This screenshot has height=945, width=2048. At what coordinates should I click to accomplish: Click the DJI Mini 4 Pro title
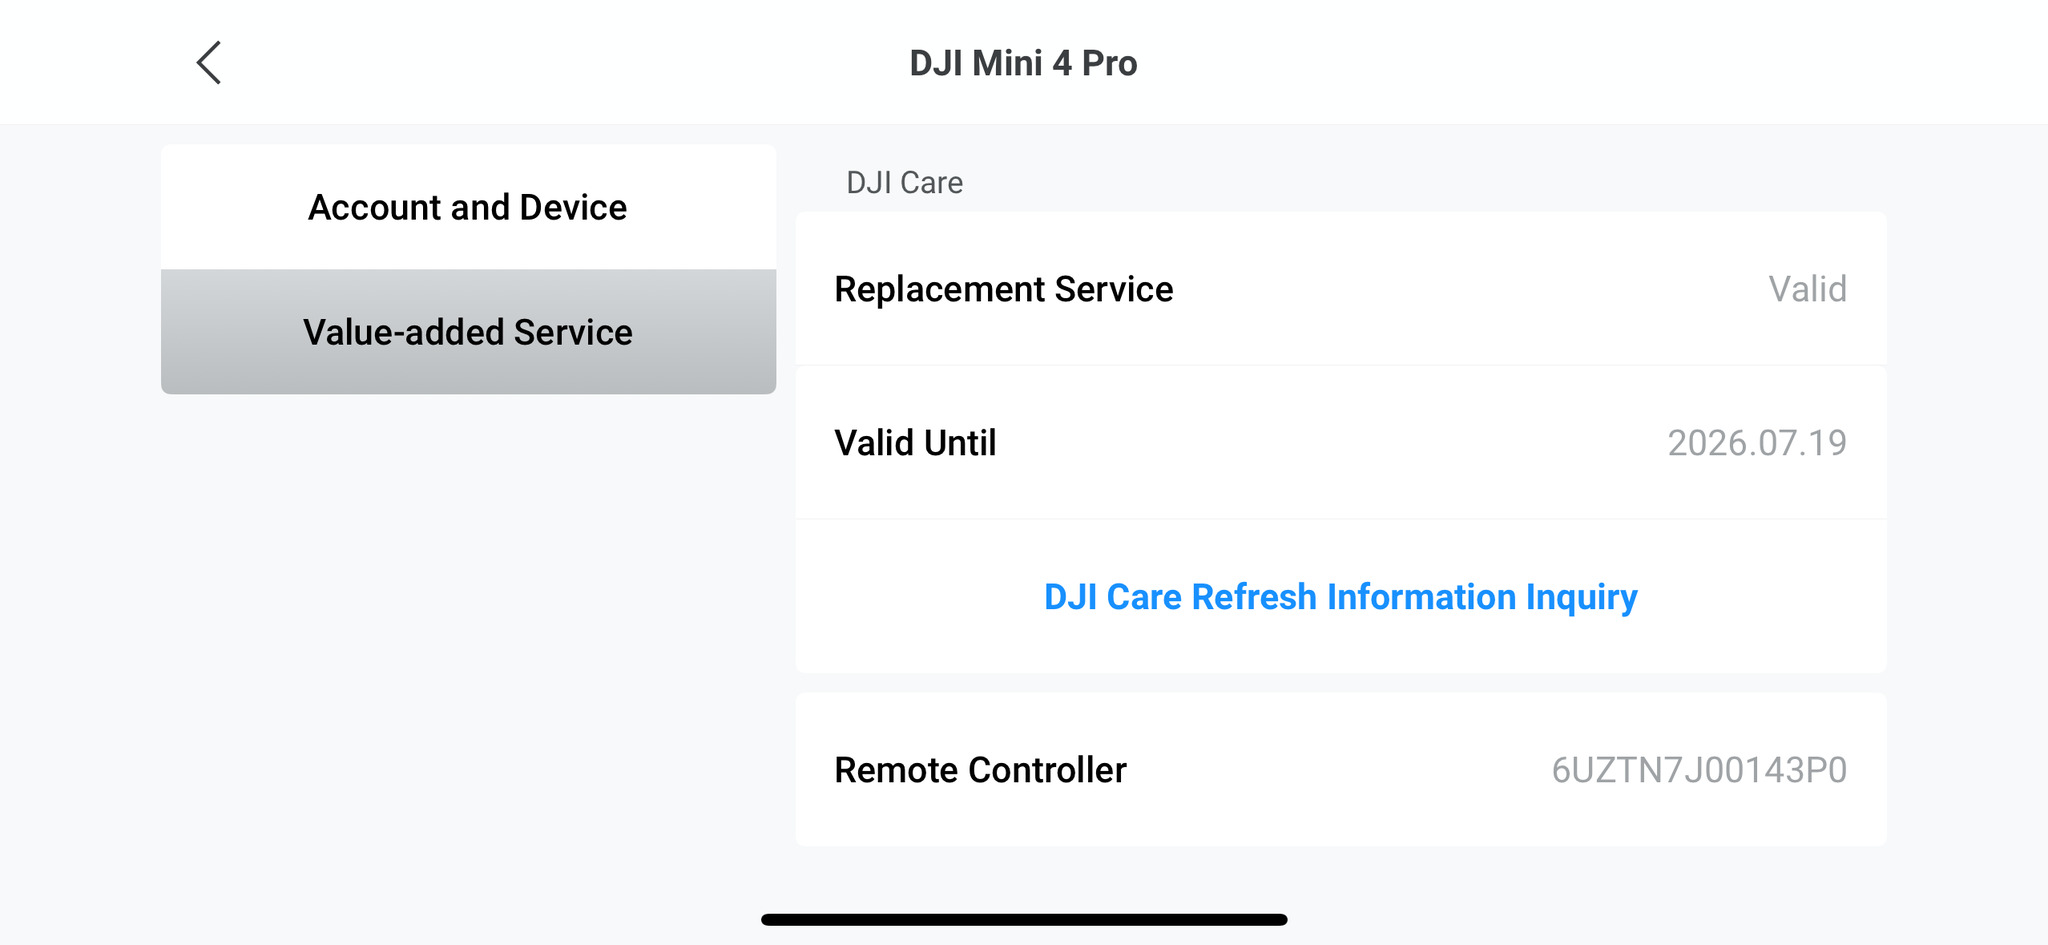(x=1023, y=63)
